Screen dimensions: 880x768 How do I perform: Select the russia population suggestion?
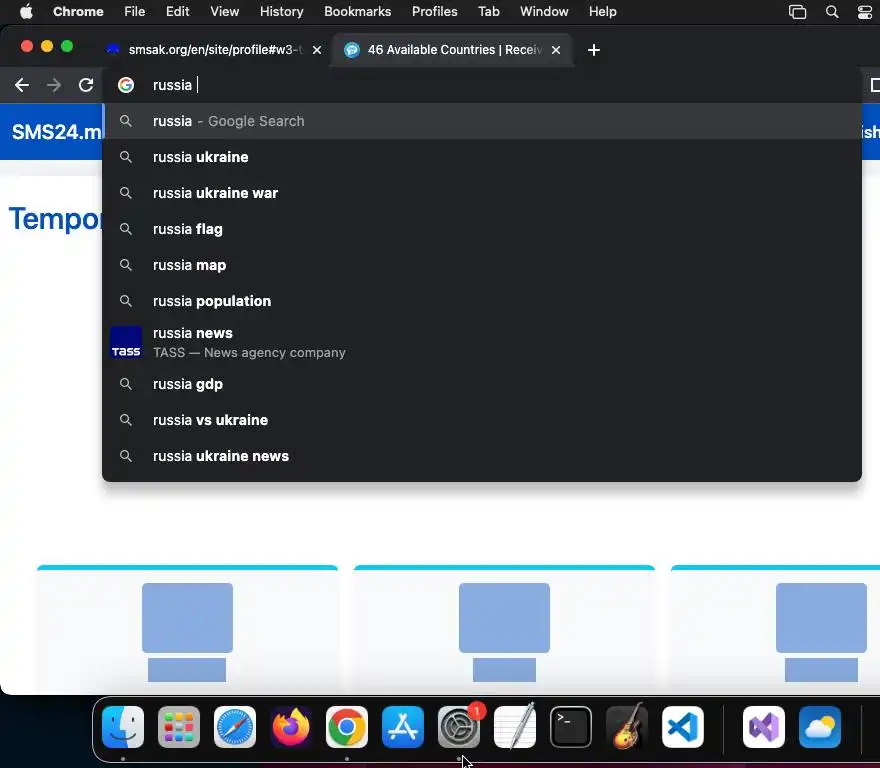coord(482,301)
